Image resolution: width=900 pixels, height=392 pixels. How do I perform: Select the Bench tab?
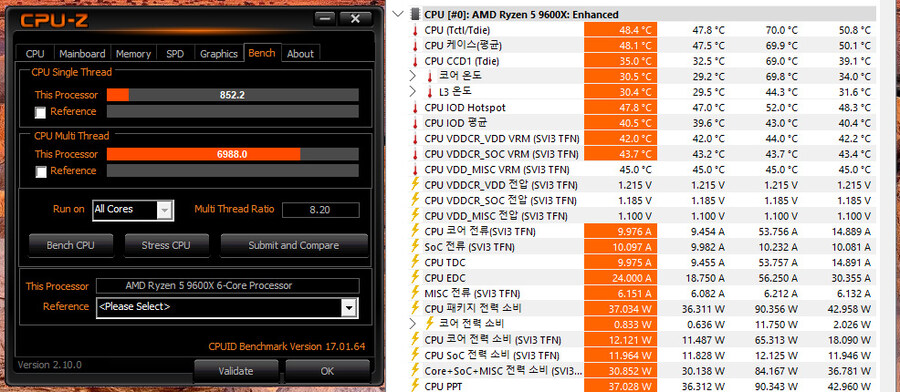262,53
